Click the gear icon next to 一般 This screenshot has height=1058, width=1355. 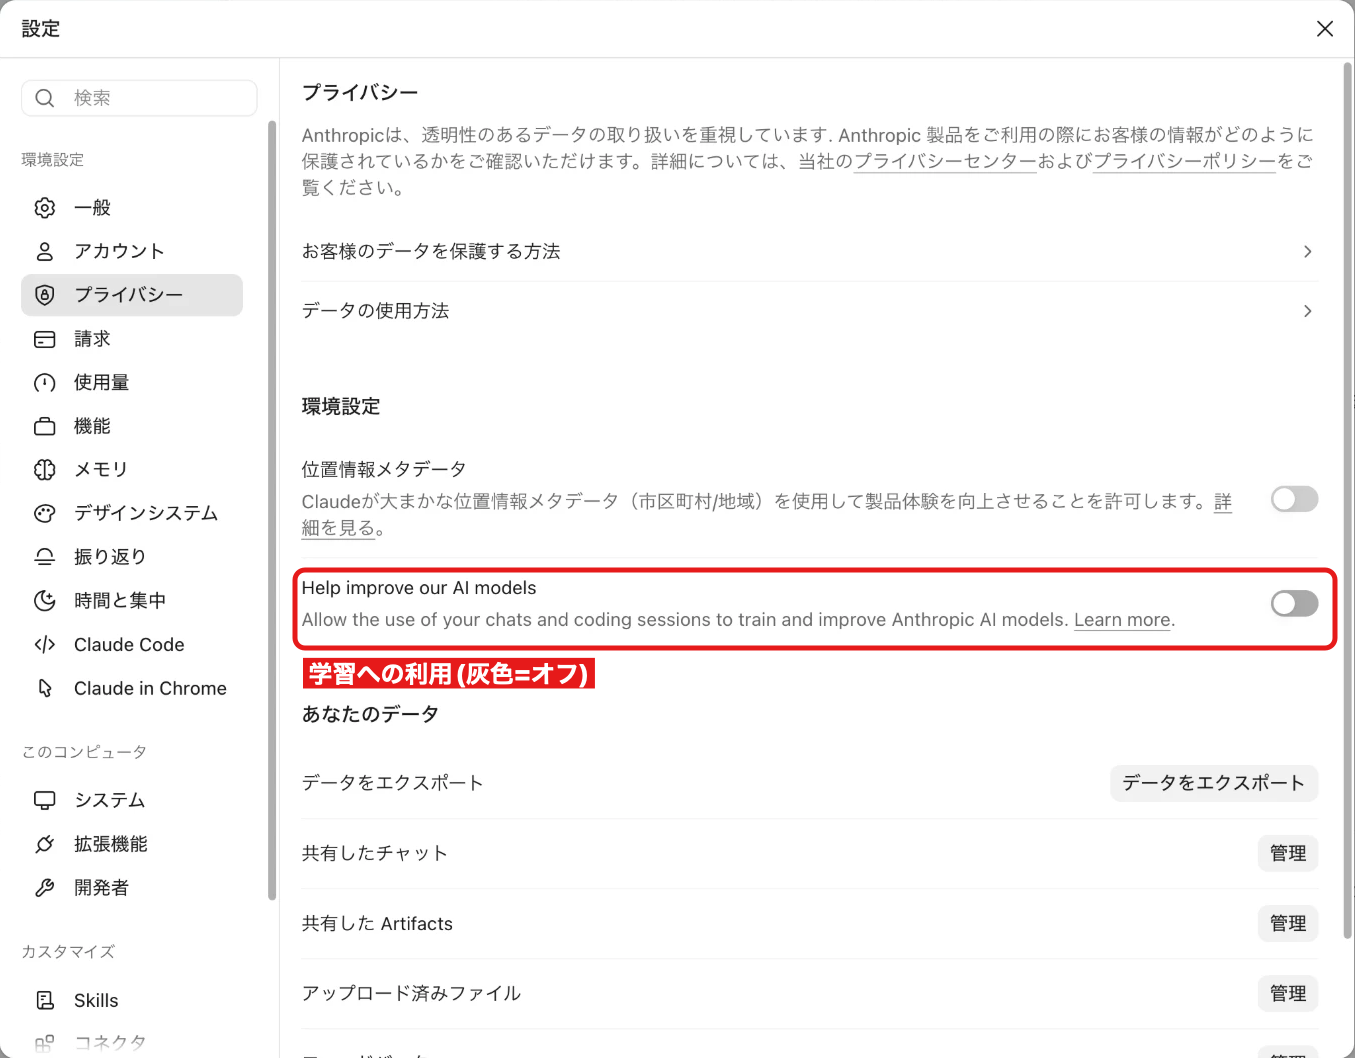point(45,208)
